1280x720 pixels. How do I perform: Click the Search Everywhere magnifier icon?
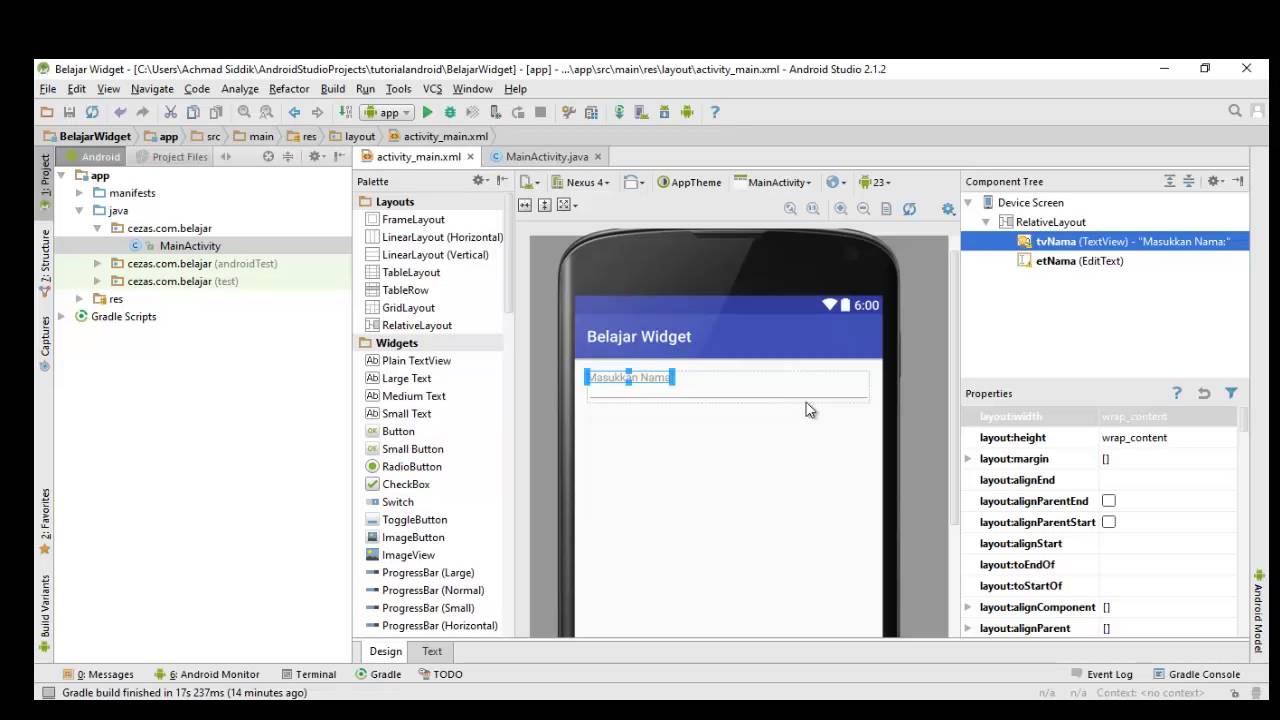click(1235, 111)
